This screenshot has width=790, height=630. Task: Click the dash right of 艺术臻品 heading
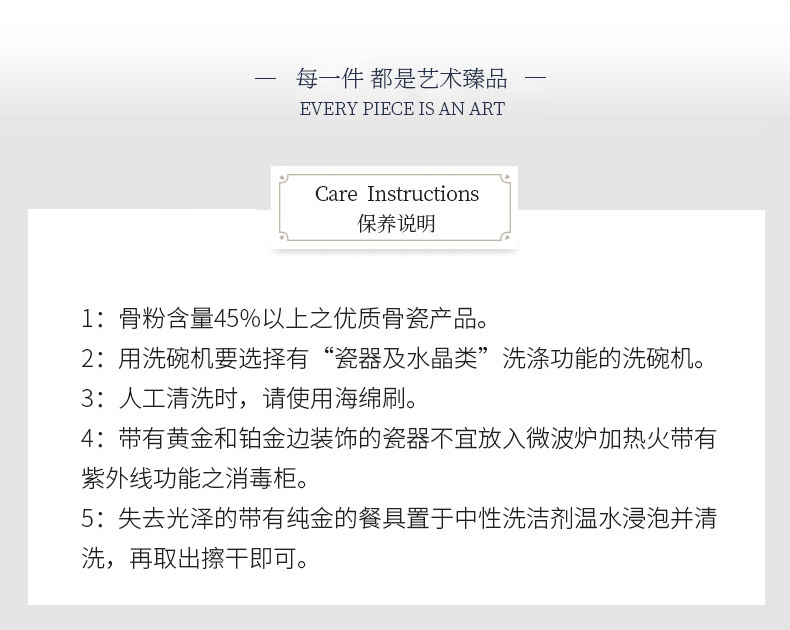pos(536,78)
